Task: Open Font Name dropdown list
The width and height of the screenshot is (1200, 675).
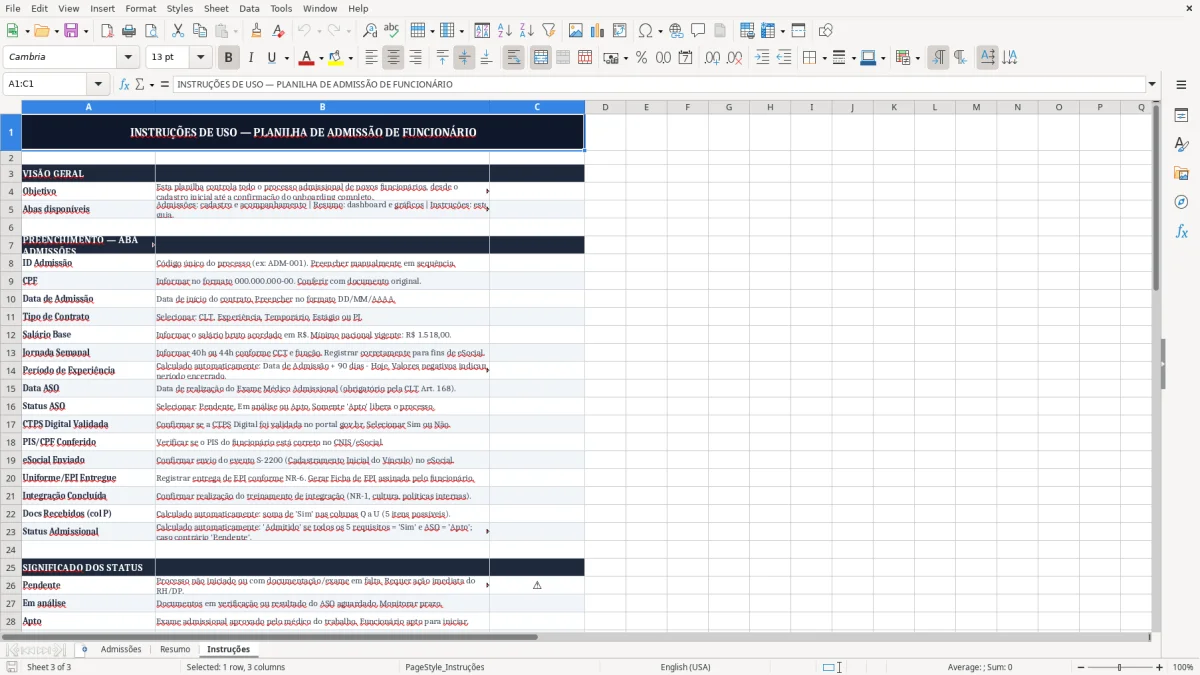Action: click(x=128, y=58)
